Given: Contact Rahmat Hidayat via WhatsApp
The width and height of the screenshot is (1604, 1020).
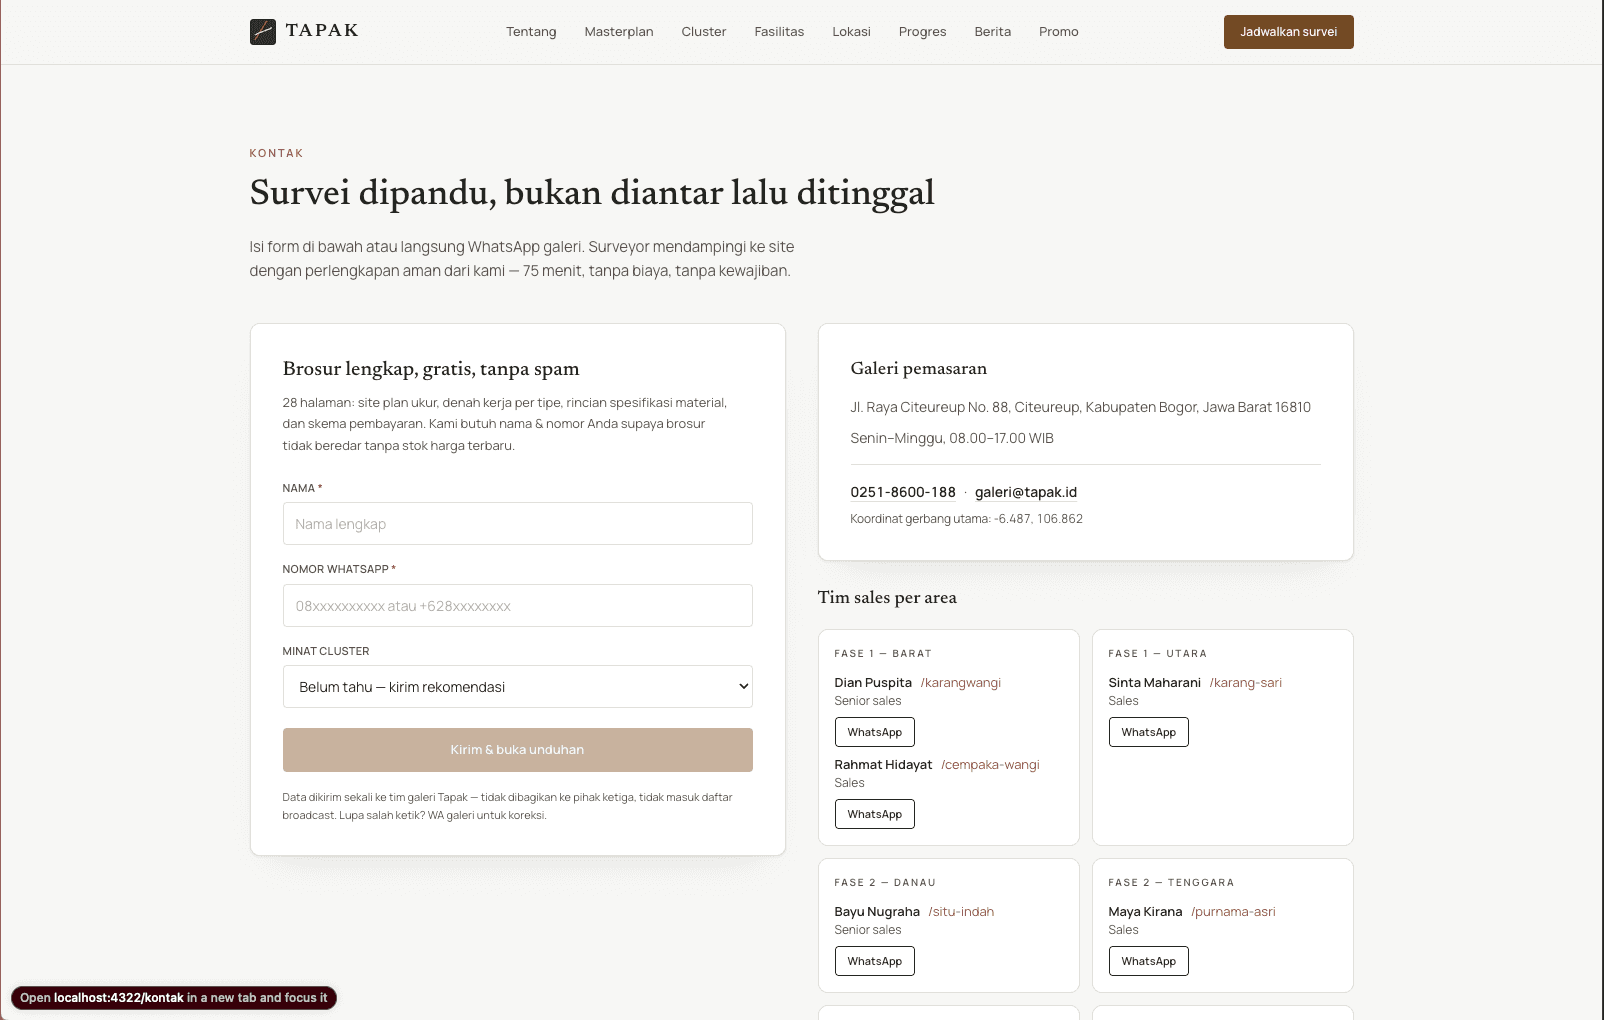Looking at the screenshot, I should 875,814.
